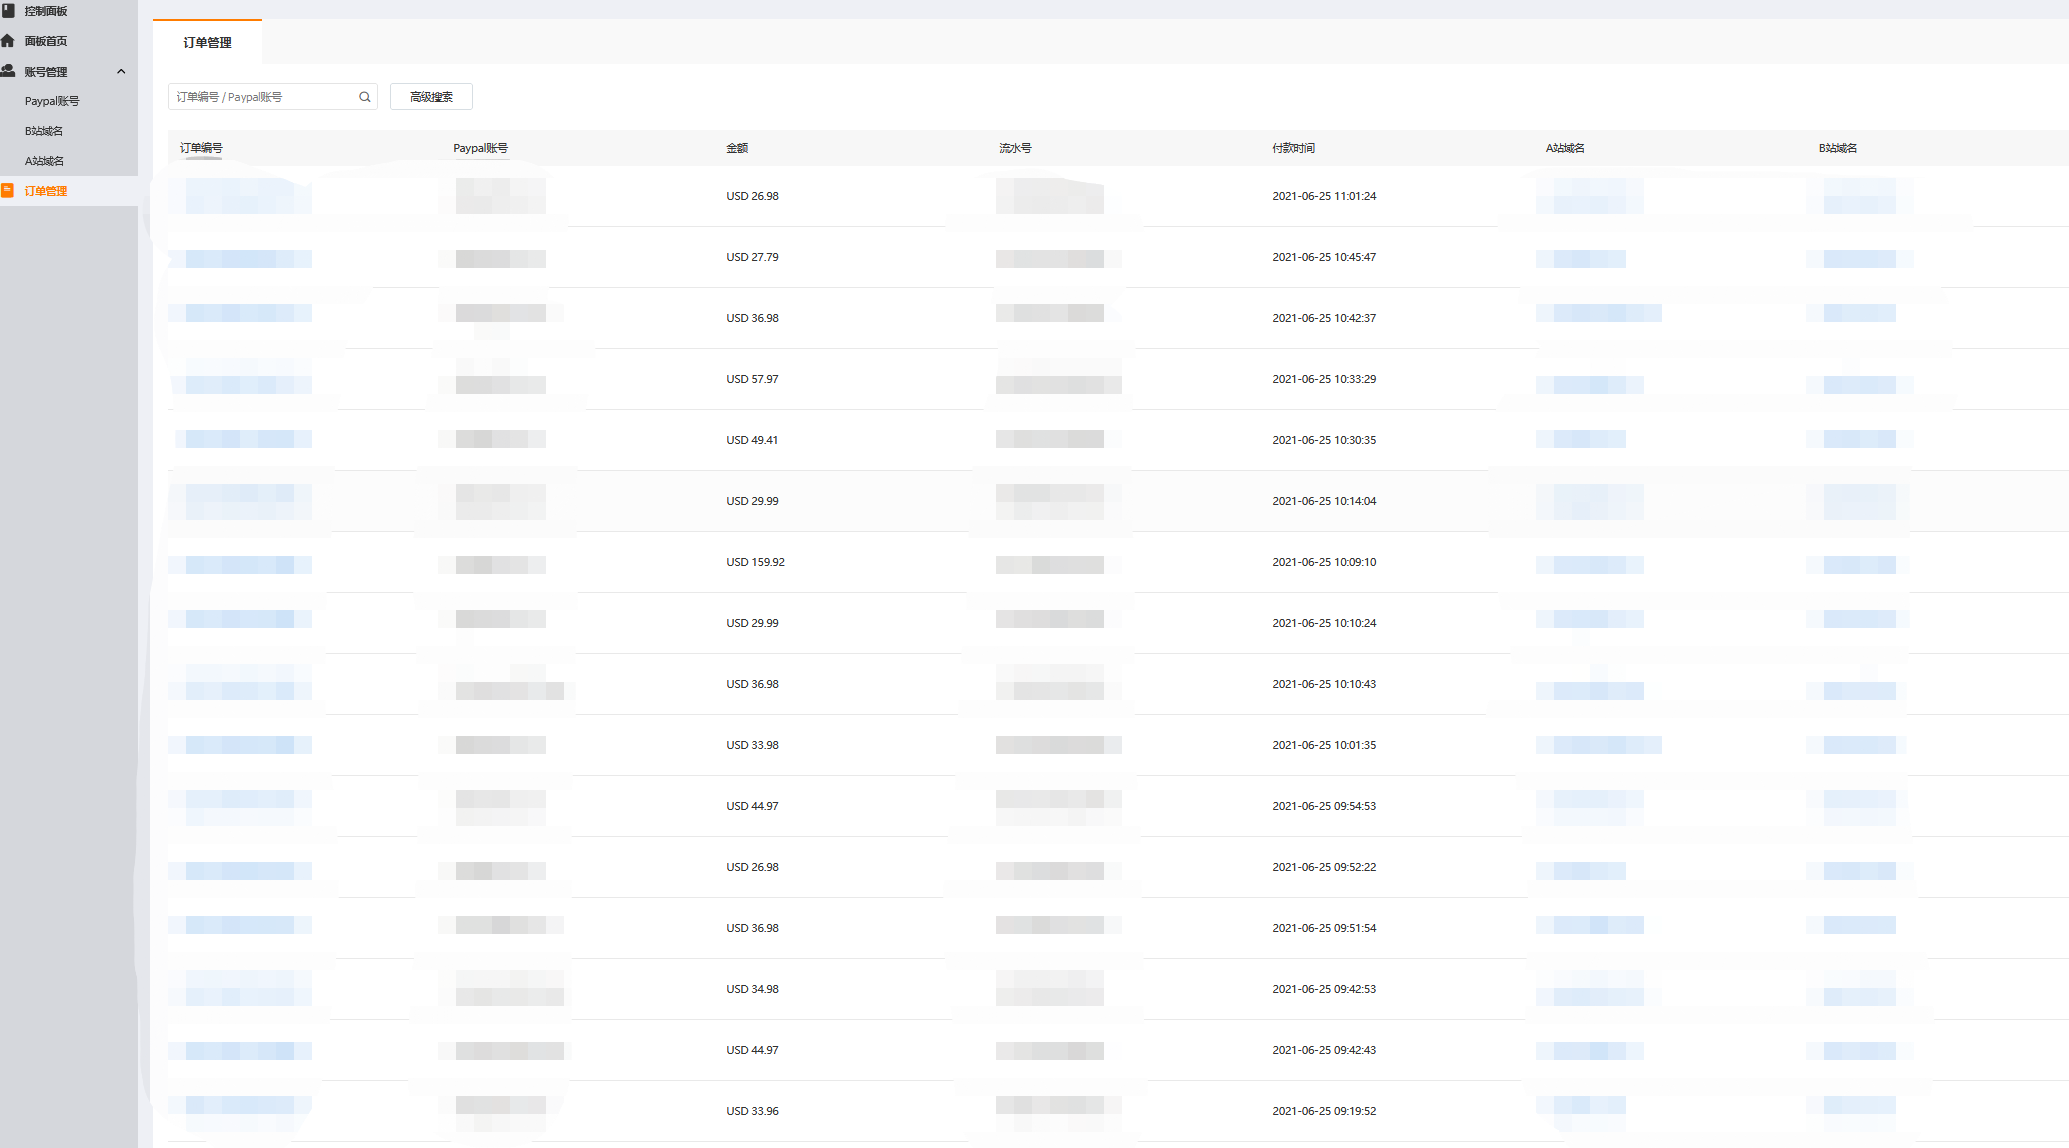2069x1148 pixels.
Task: Open order link in USD 27.79 row
Action: 248,259
